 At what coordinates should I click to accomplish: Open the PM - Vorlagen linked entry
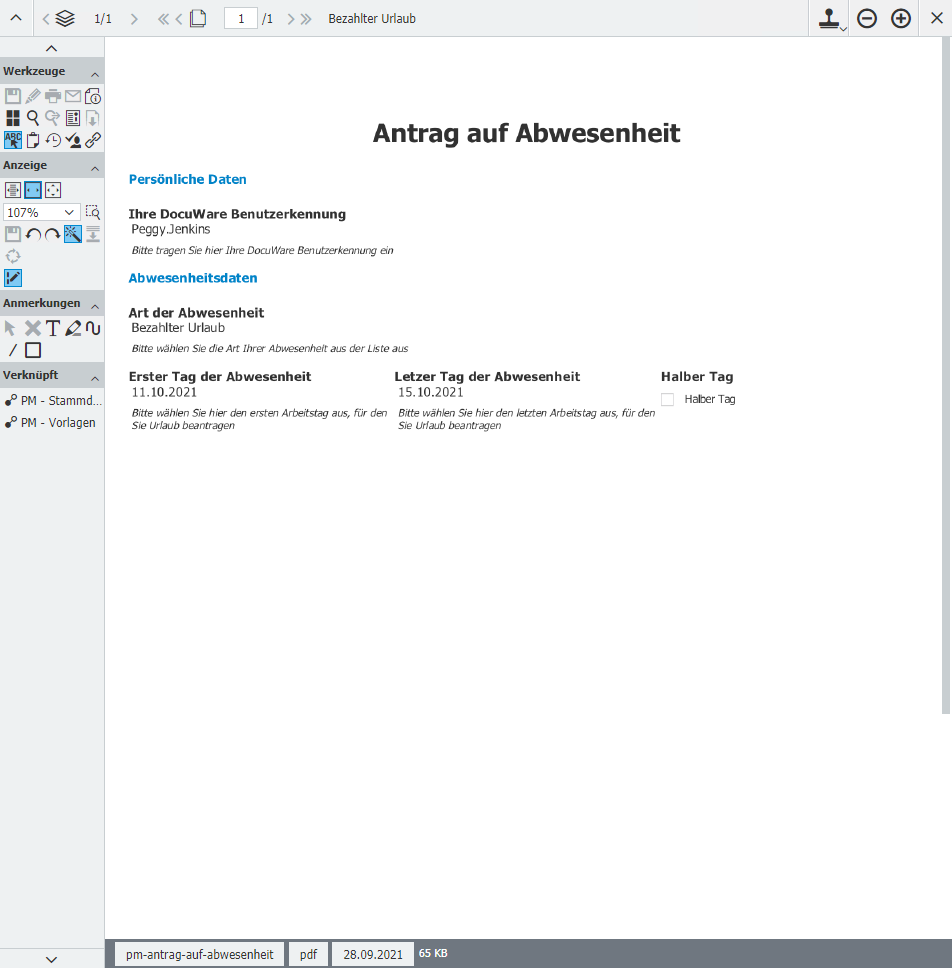tap(51, 422)
